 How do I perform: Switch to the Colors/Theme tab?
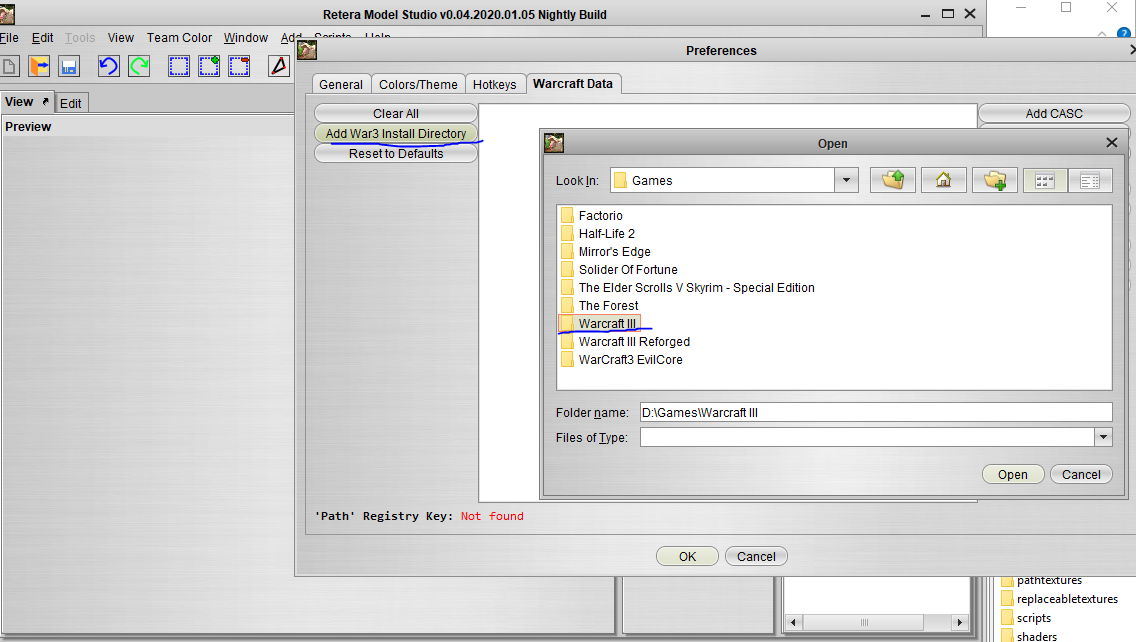418,85
